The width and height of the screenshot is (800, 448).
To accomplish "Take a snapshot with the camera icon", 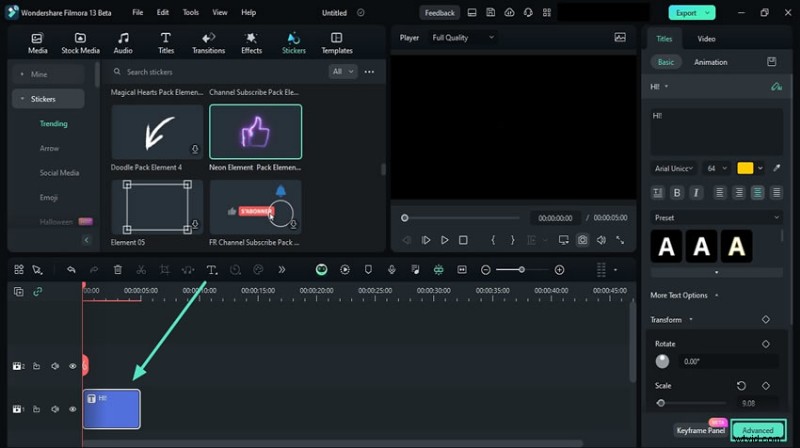I will (x=583, y=240).
